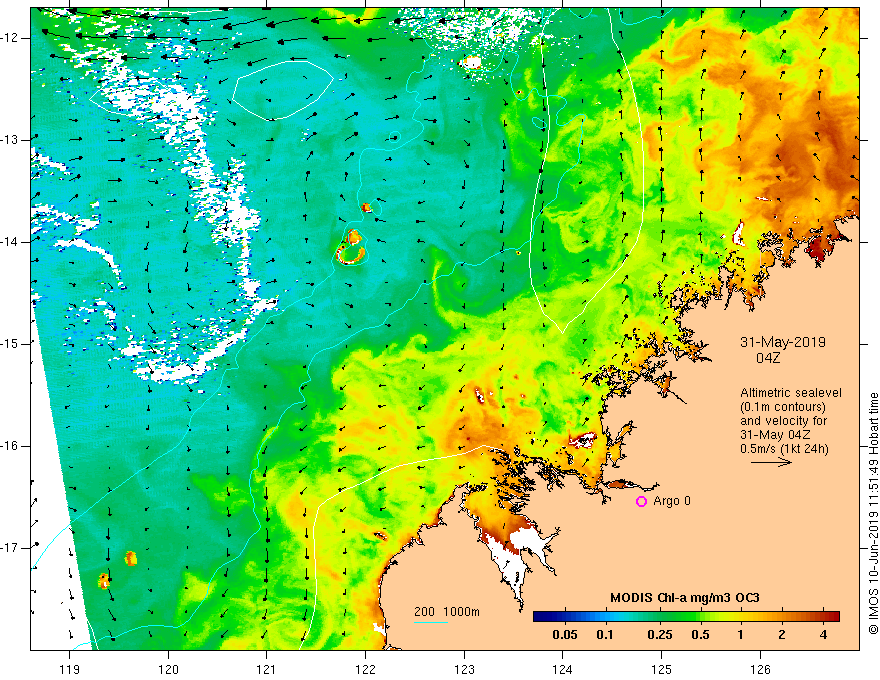Viewport: 880px width, 680px height.
Task: Click the '122' longitude axis label
Action: [x=365, y=669]
